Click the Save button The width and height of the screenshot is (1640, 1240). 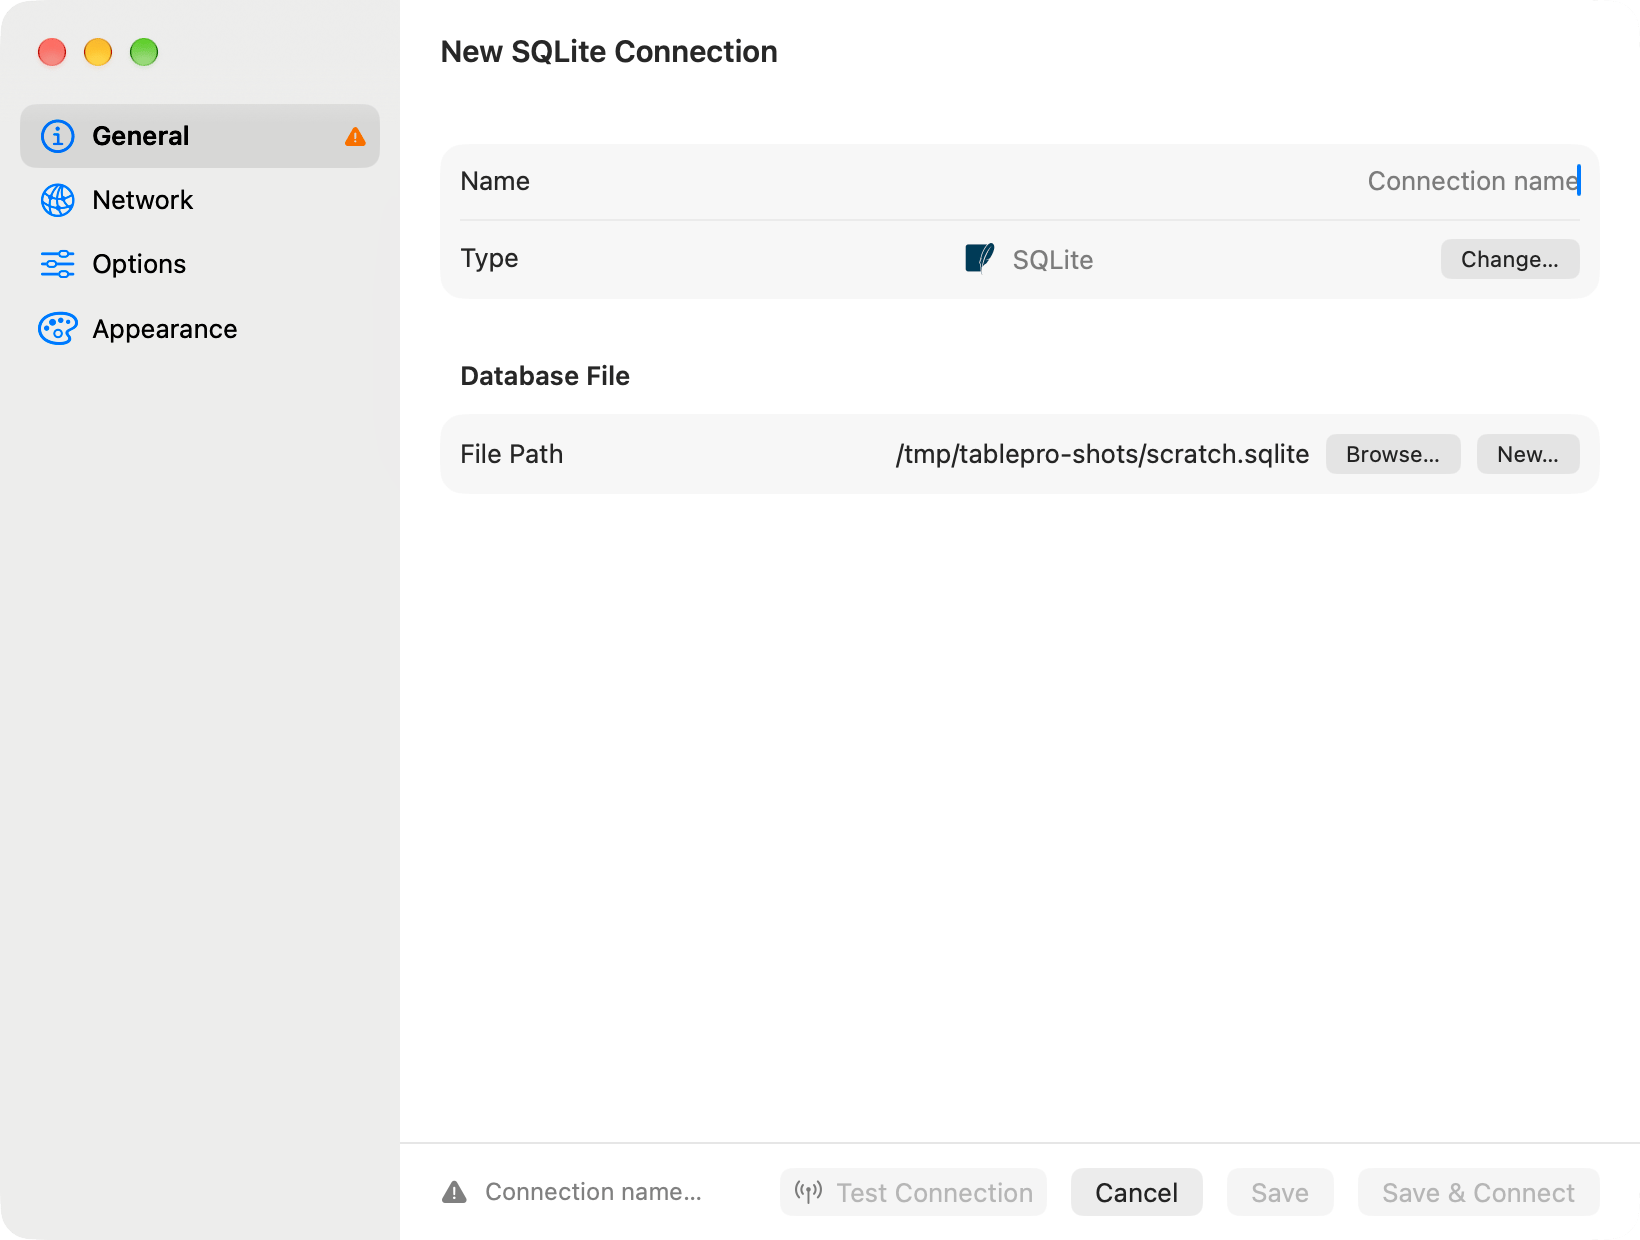pyautogui.click(x=1280, y=1192)
